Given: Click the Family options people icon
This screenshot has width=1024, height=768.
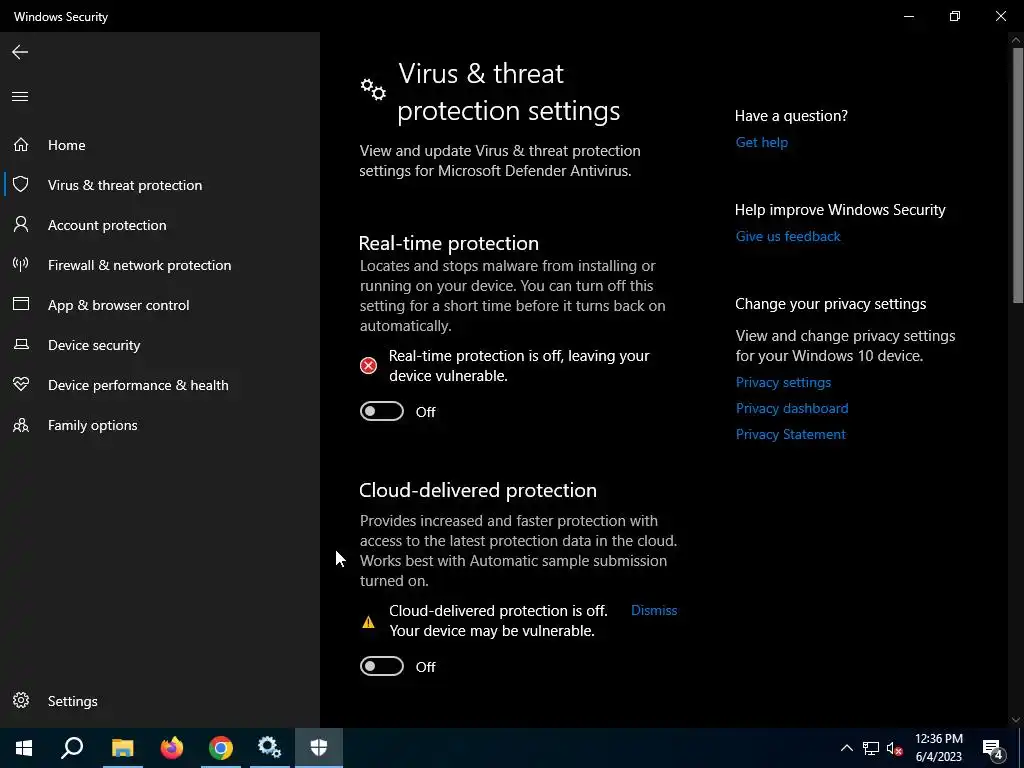Looking at the screenshot, I should (21, 425).
